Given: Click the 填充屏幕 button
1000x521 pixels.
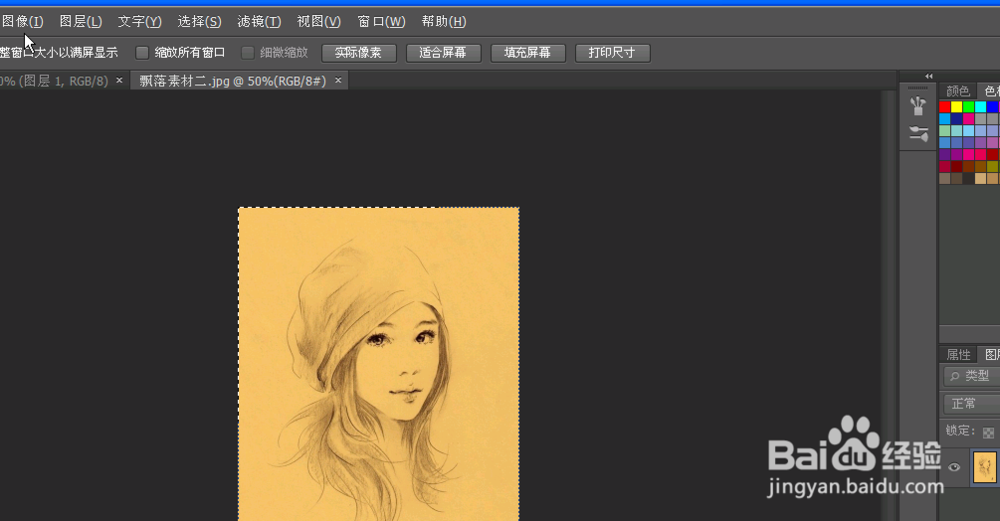Looking at the screenshot, I should [x=527, y=53].
